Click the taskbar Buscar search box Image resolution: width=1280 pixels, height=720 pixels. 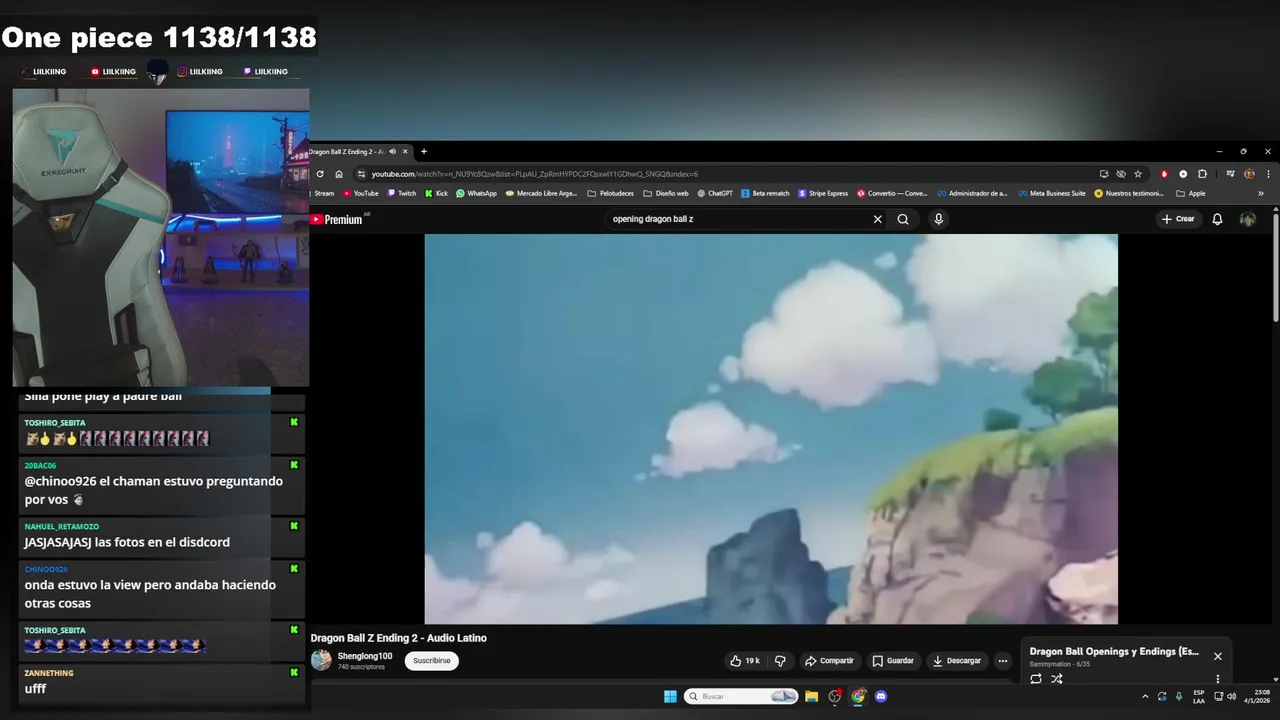pos(741,696)
